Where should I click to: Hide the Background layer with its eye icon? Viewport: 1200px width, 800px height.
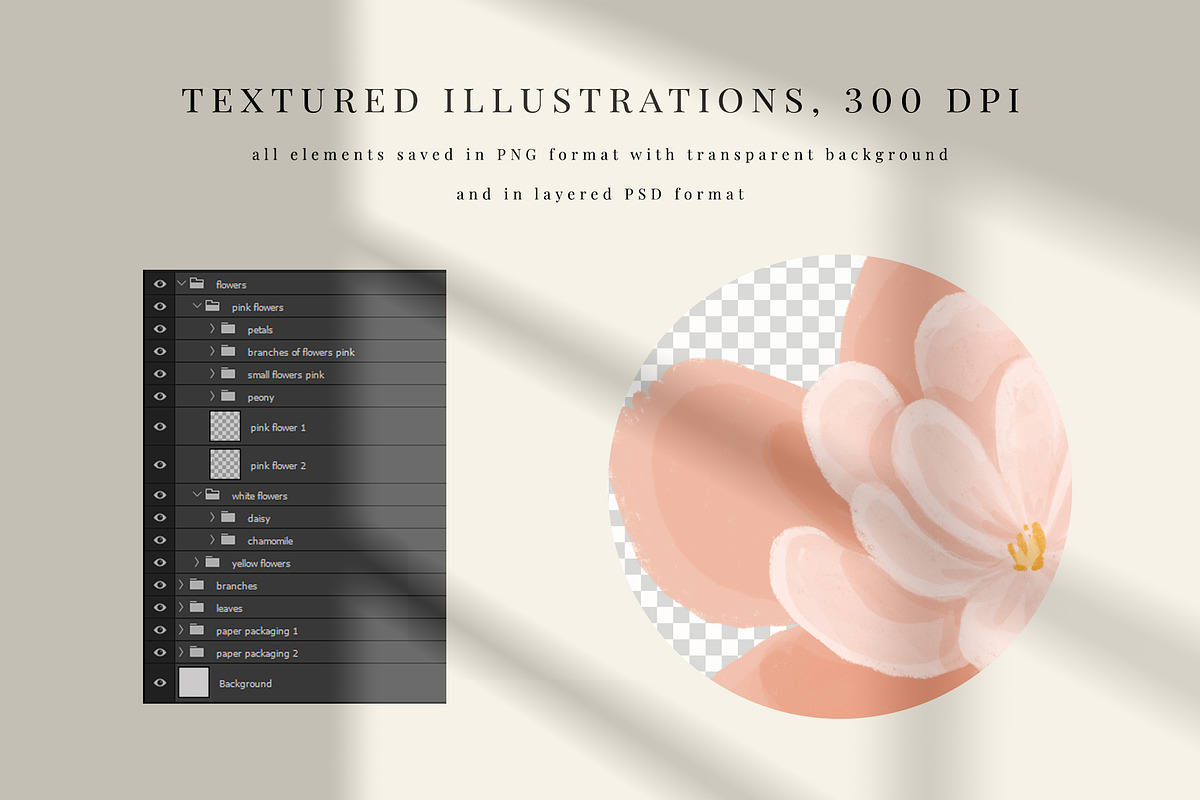coord(159,683)
